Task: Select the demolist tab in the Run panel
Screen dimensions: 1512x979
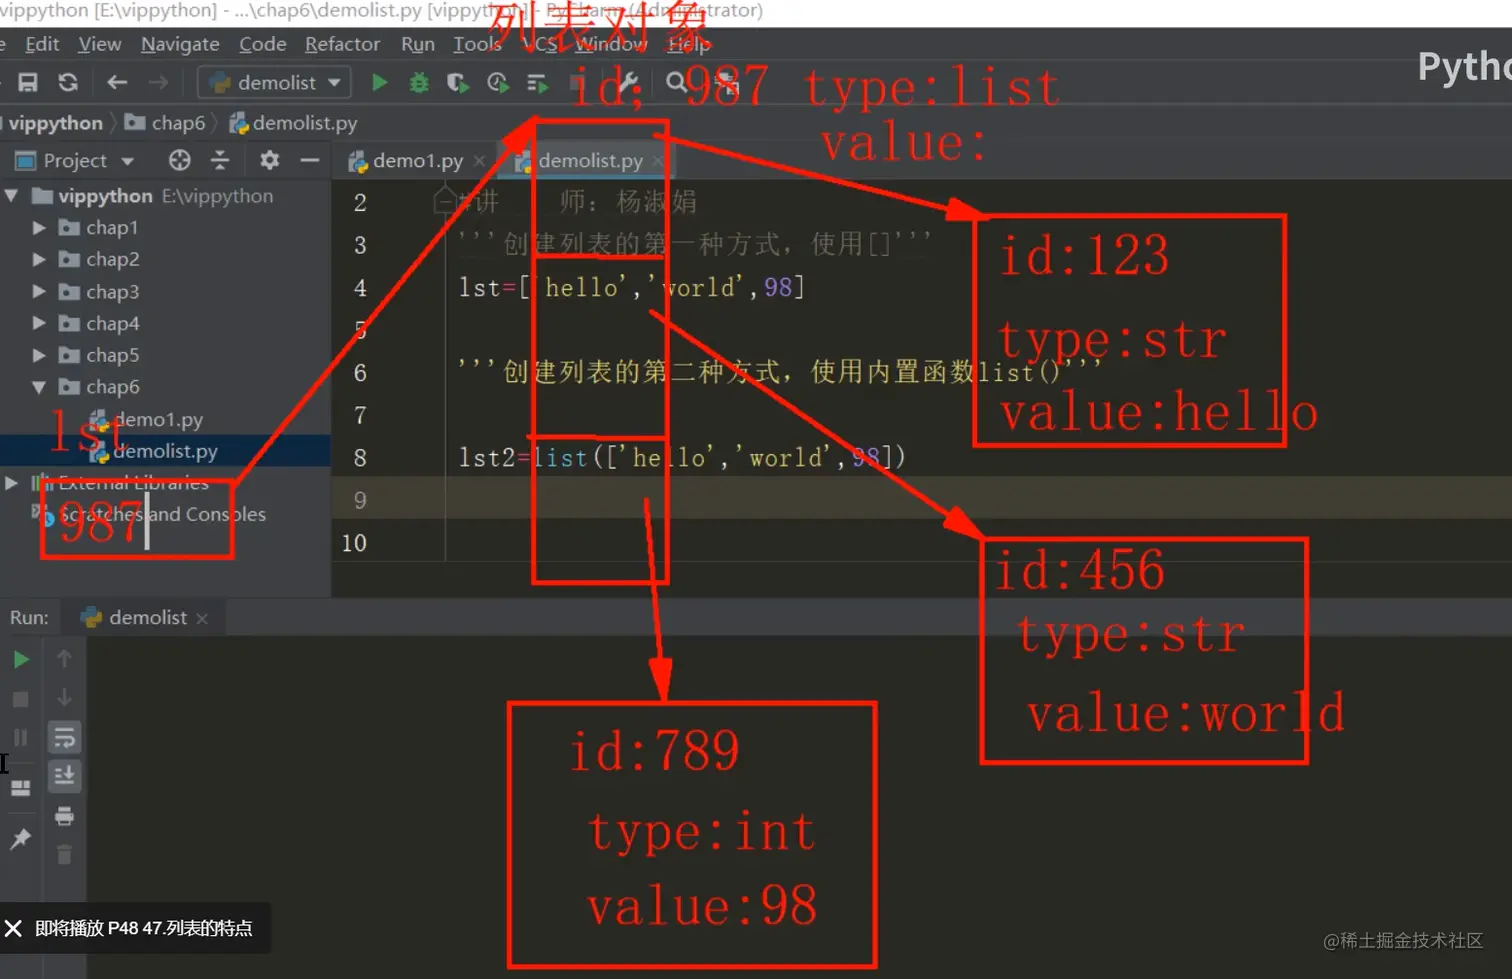Action: point(147,618)
